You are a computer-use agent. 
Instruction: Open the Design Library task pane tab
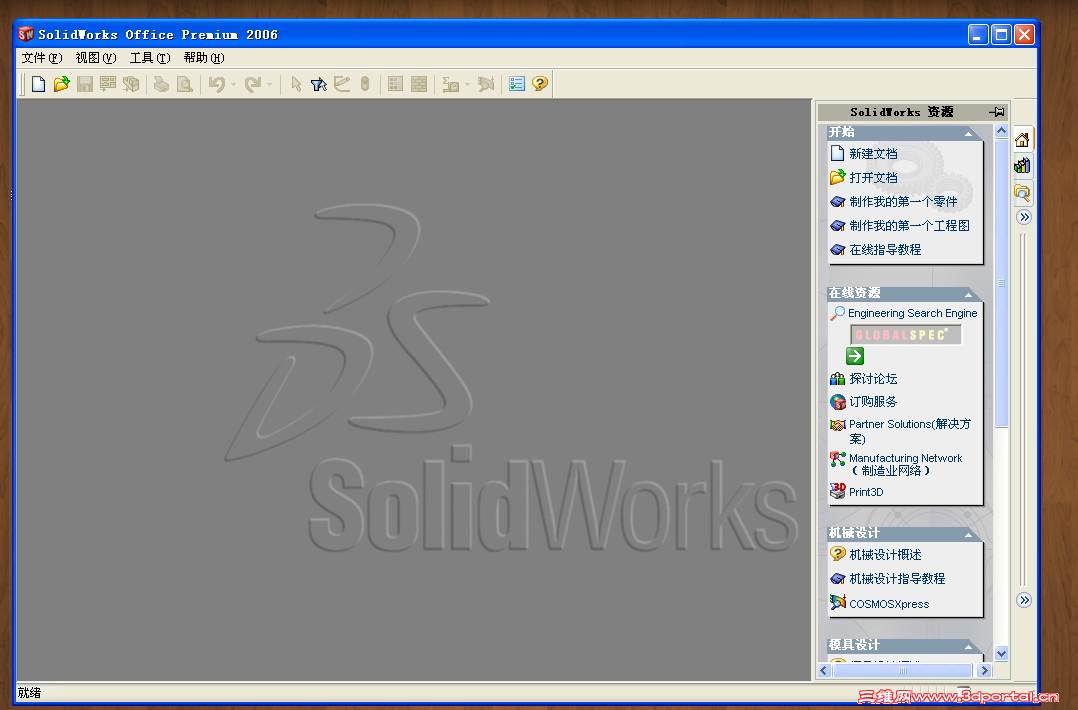point(1022,166)
